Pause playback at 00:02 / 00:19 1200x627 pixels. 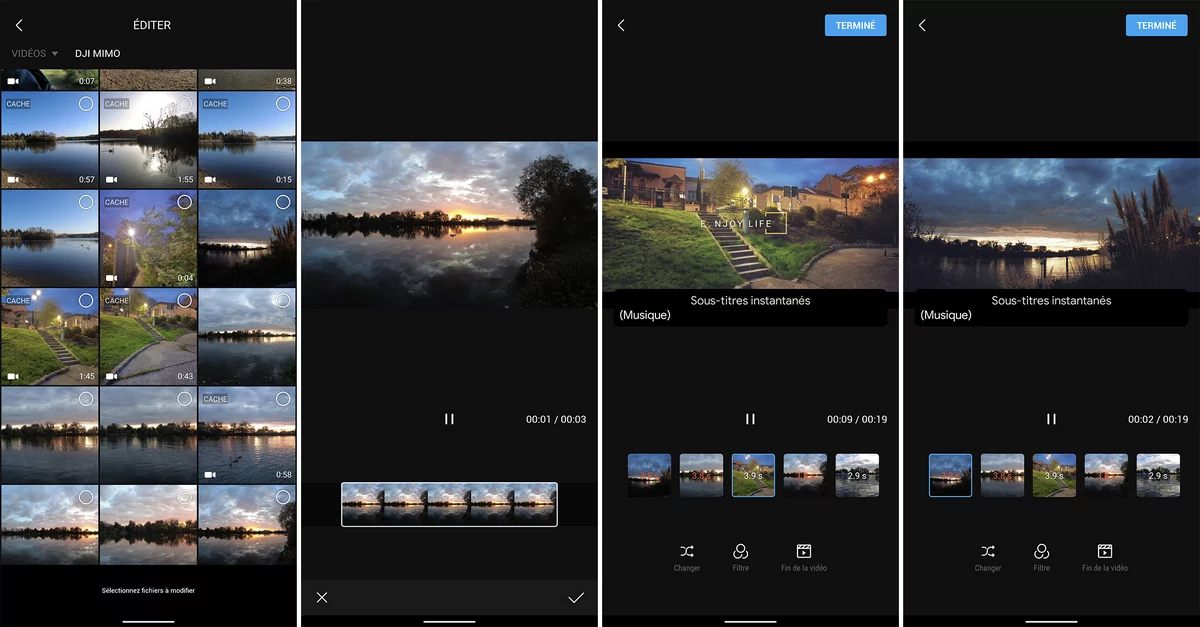1051,419
